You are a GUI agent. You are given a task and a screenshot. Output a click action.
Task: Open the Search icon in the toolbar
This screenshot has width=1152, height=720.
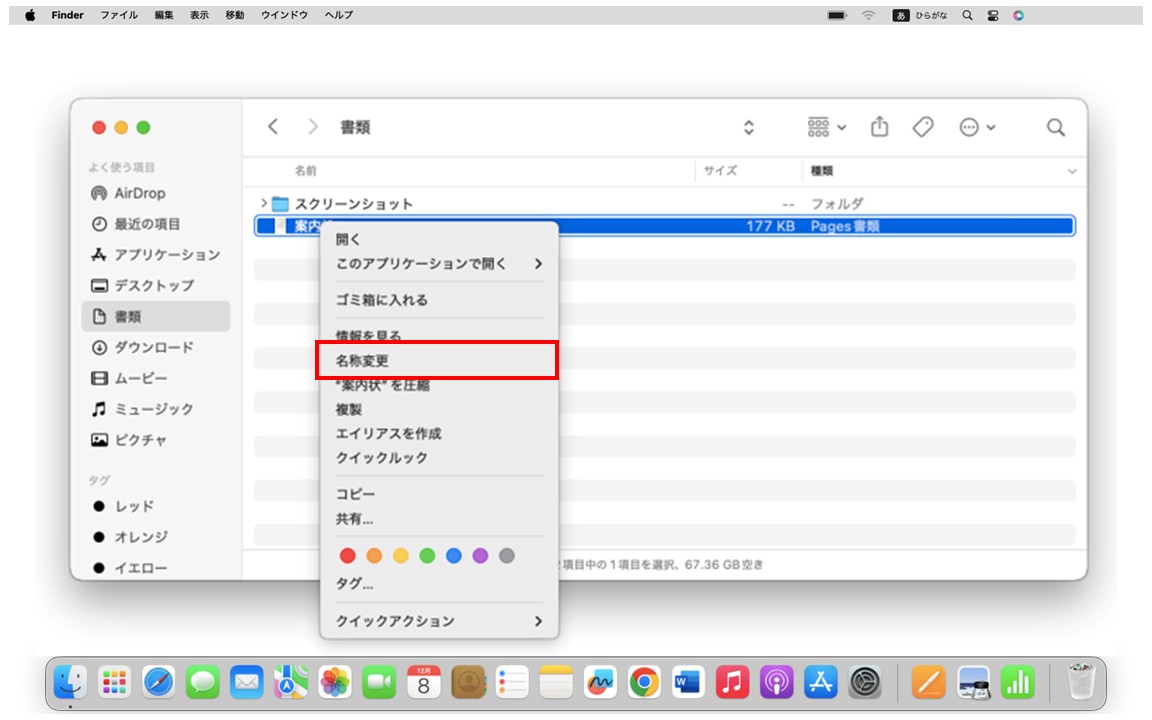coord(1055,127)
